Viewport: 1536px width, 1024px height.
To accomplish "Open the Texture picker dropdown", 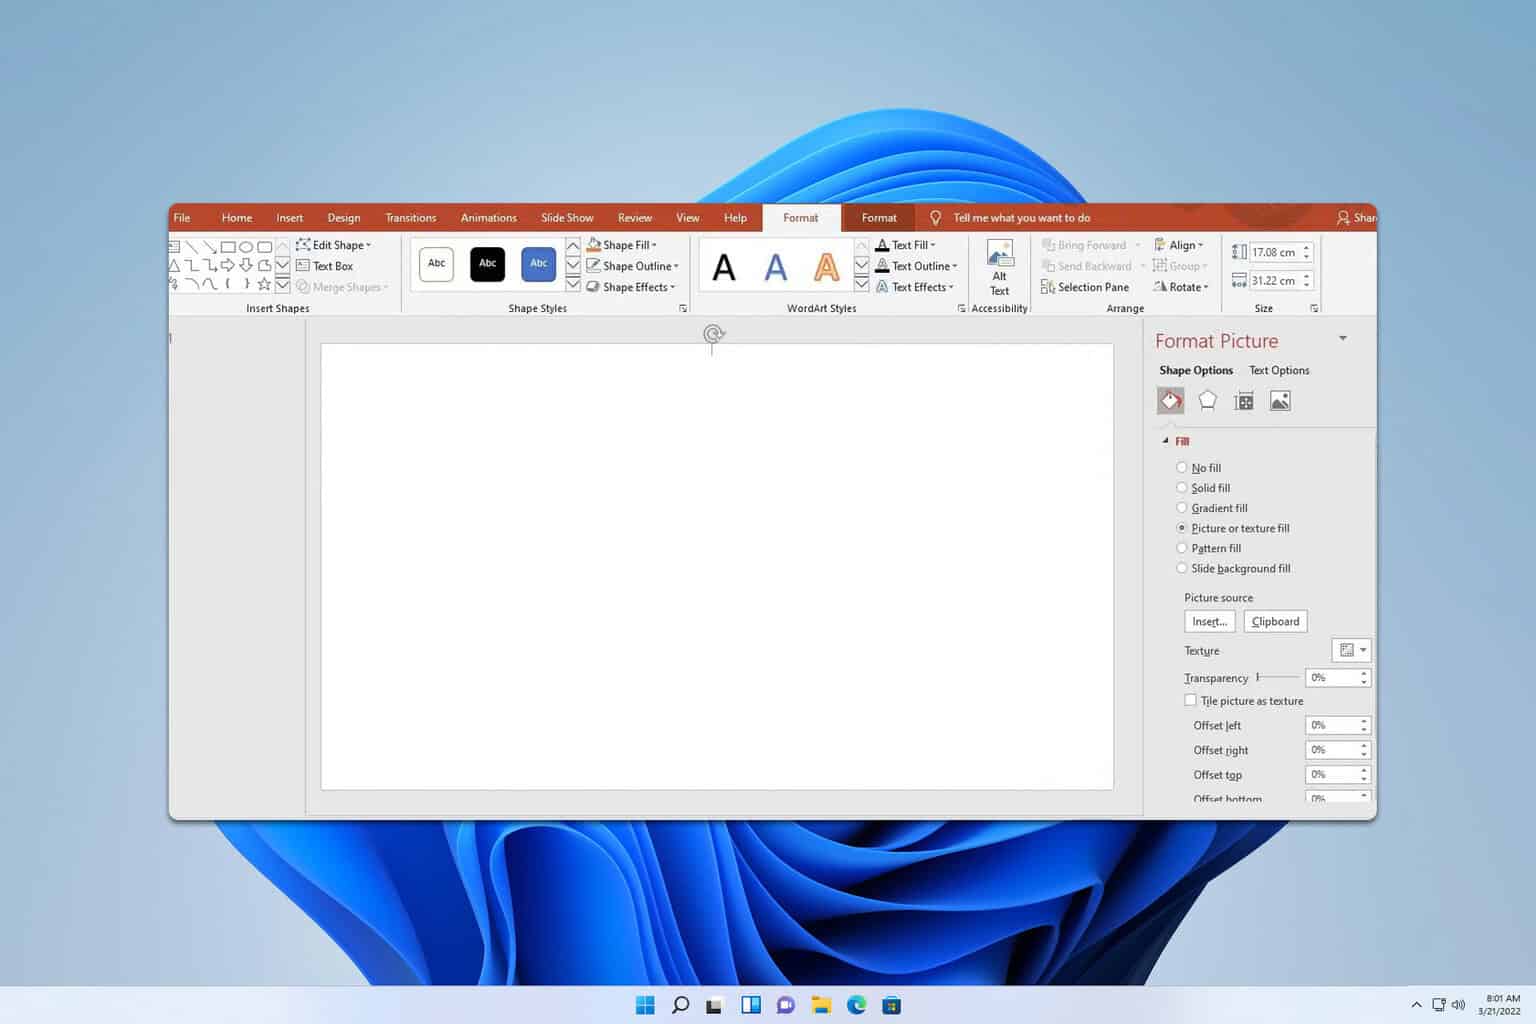I will pos(1351,650).
